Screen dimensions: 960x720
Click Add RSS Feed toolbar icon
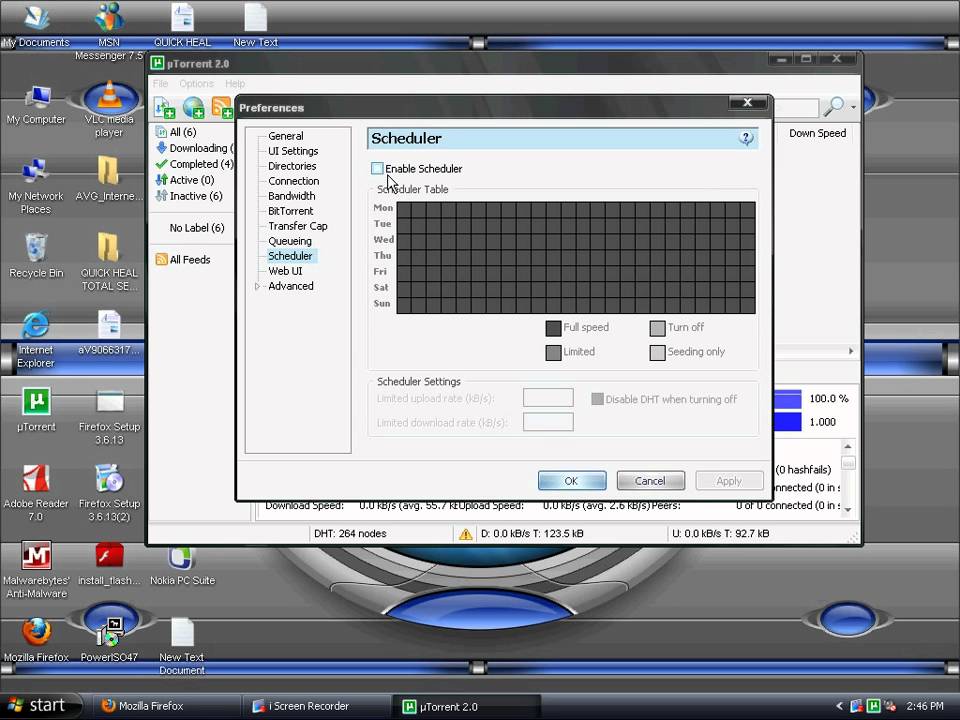(x=222, y=107)
